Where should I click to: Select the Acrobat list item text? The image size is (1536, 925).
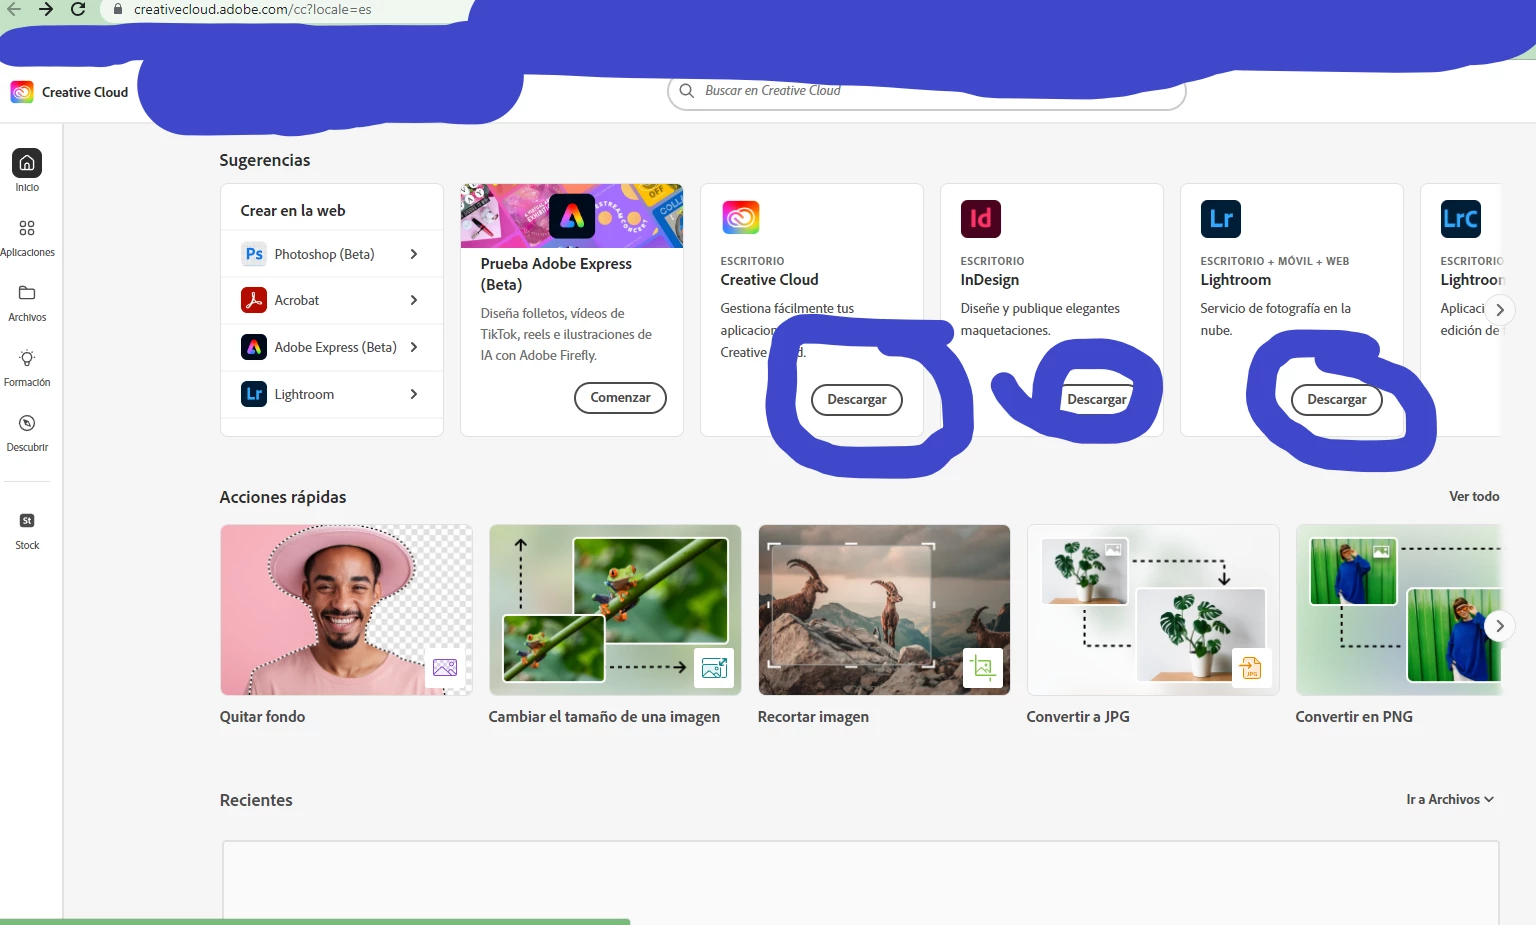click(297, 300)
